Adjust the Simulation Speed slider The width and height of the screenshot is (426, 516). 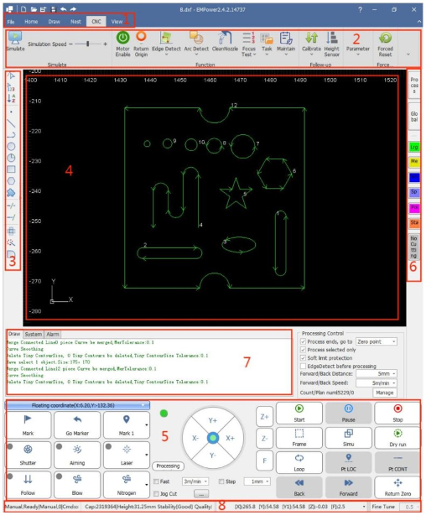88,44
